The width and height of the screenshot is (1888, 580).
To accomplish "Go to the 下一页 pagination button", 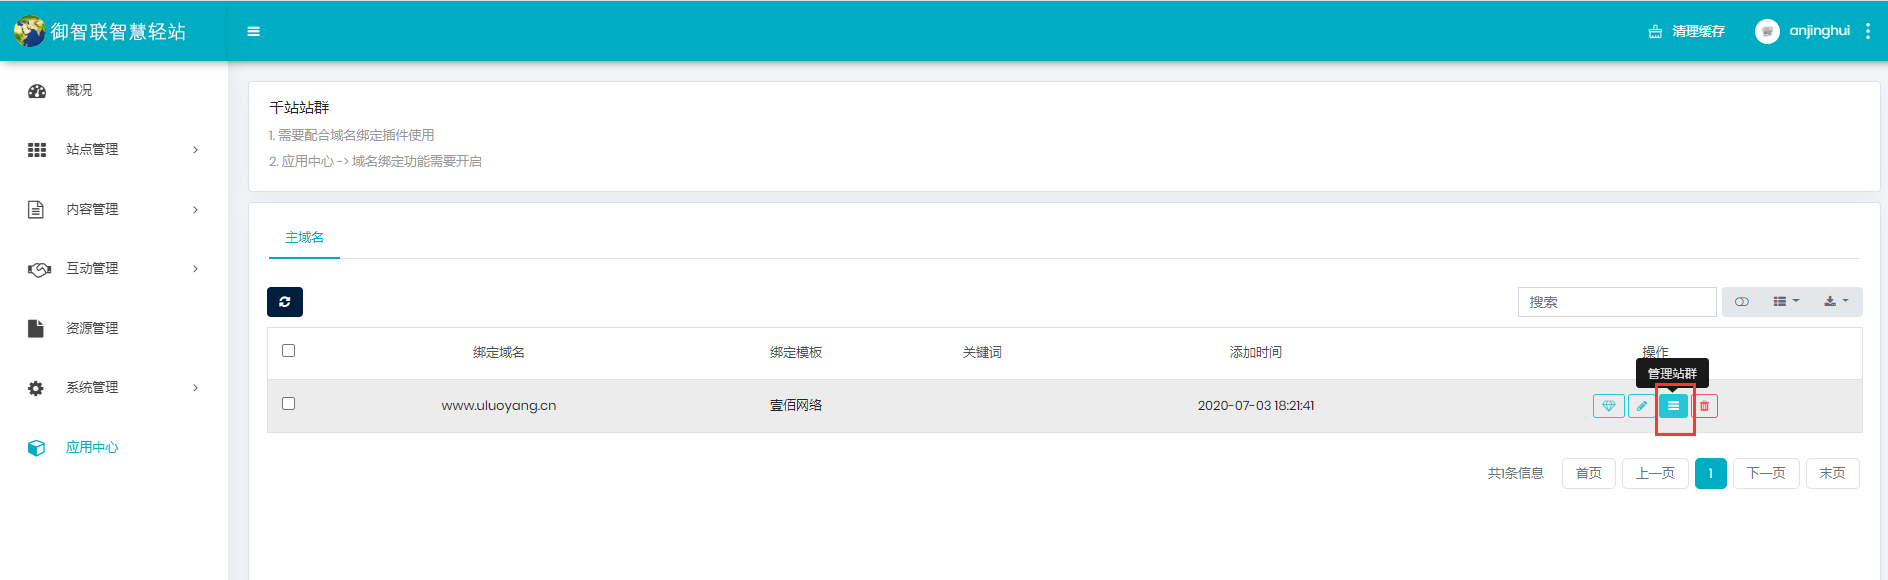I will click(x=1766, y=474).
